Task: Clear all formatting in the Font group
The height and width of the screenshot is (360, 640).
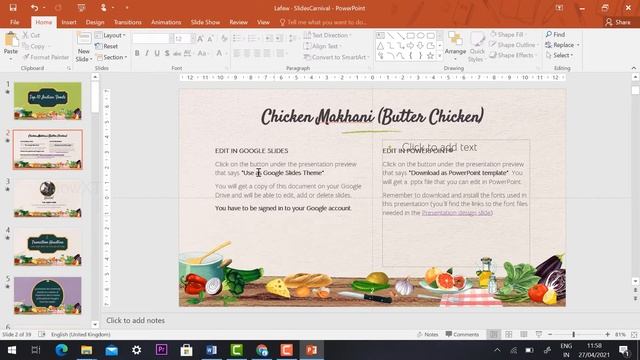Action: 224,39
